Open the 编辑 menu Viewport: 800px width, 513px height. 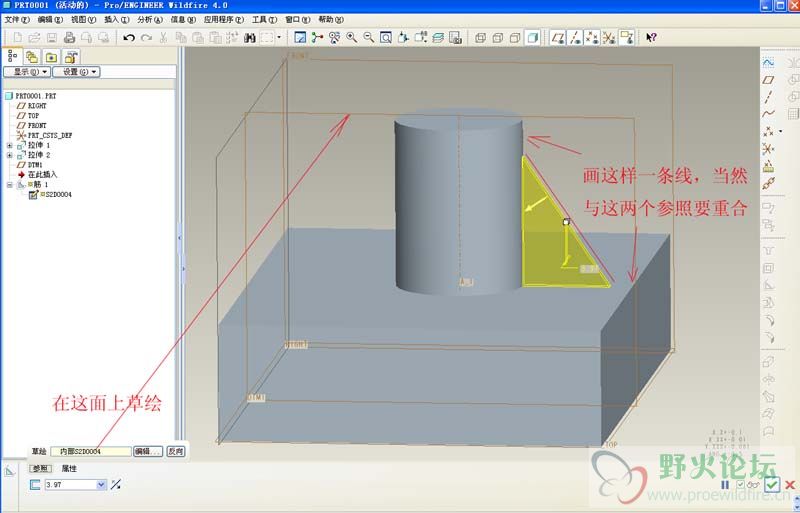click(x=50, y=19)
